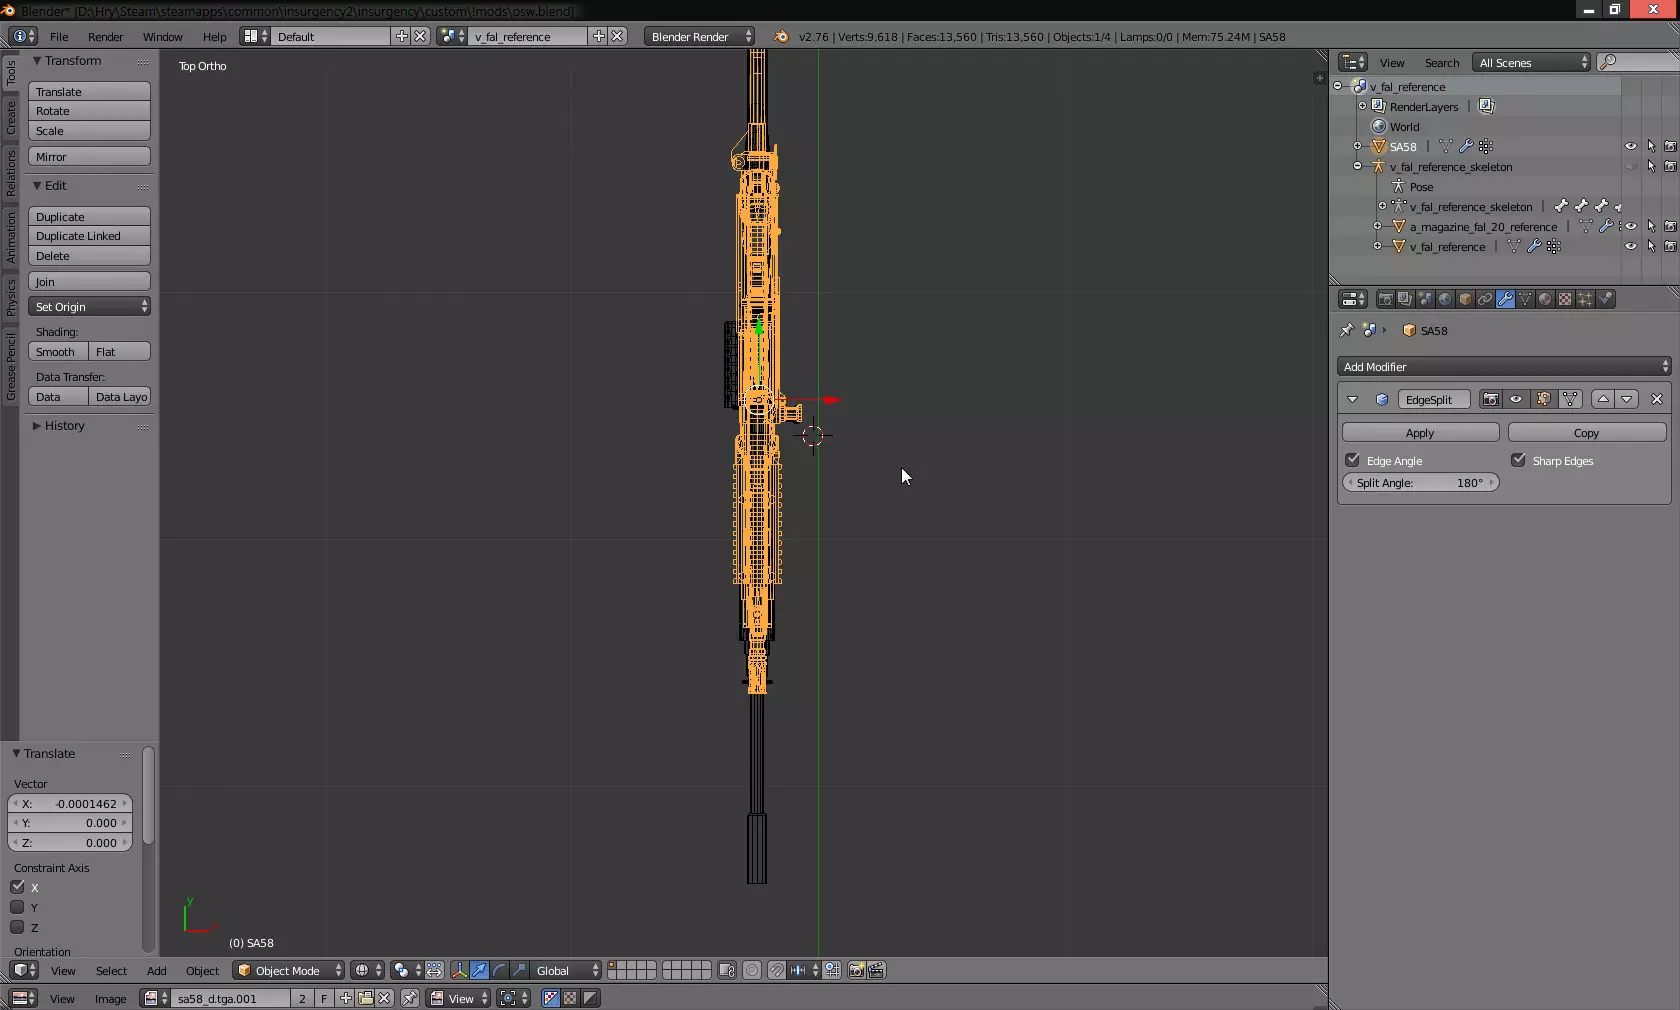Open the Object Data tab (triangle mesh icon)
This screenshot has width=1680, height=1010.
tap(1525, 299)
